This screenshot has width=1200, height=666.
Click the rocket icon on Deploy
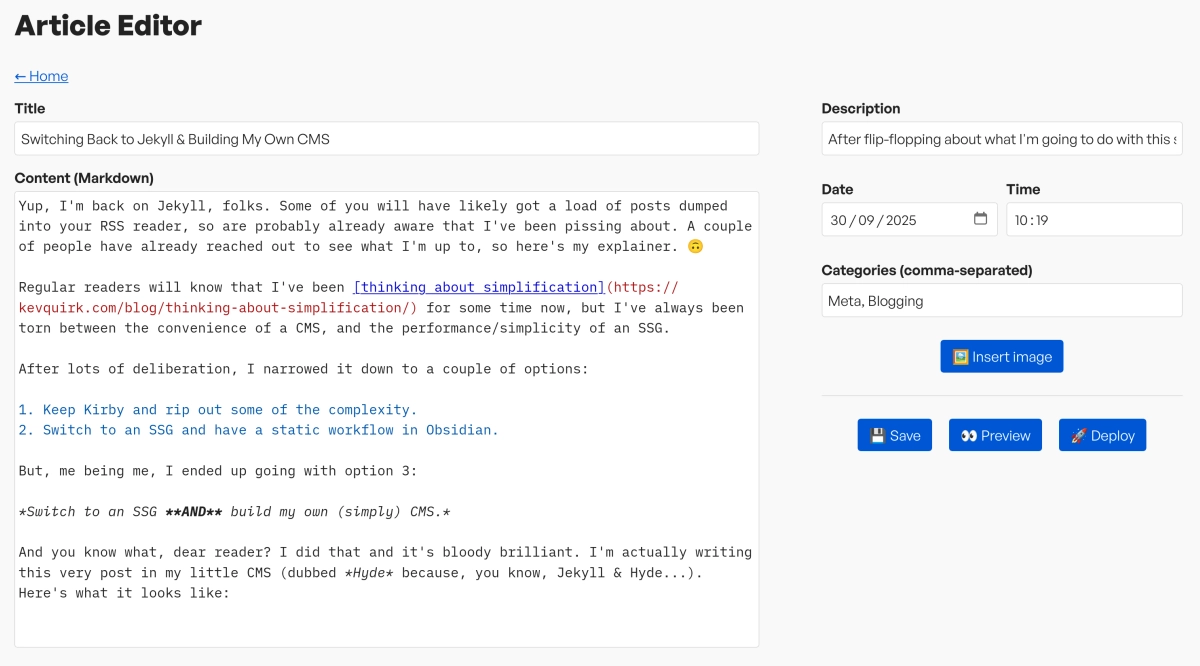(x=1078, y=436)
